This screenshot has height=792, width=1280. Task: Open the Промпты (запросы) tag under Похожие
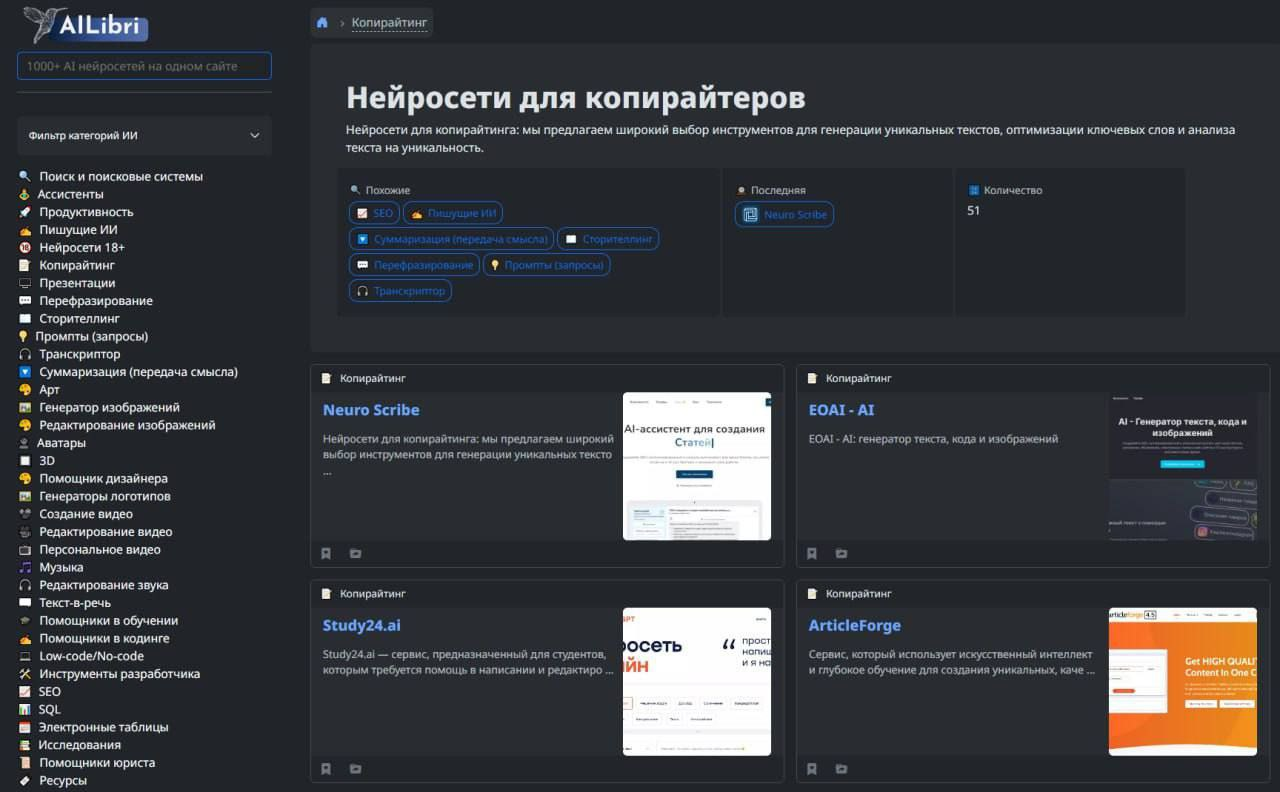(547, 265)
